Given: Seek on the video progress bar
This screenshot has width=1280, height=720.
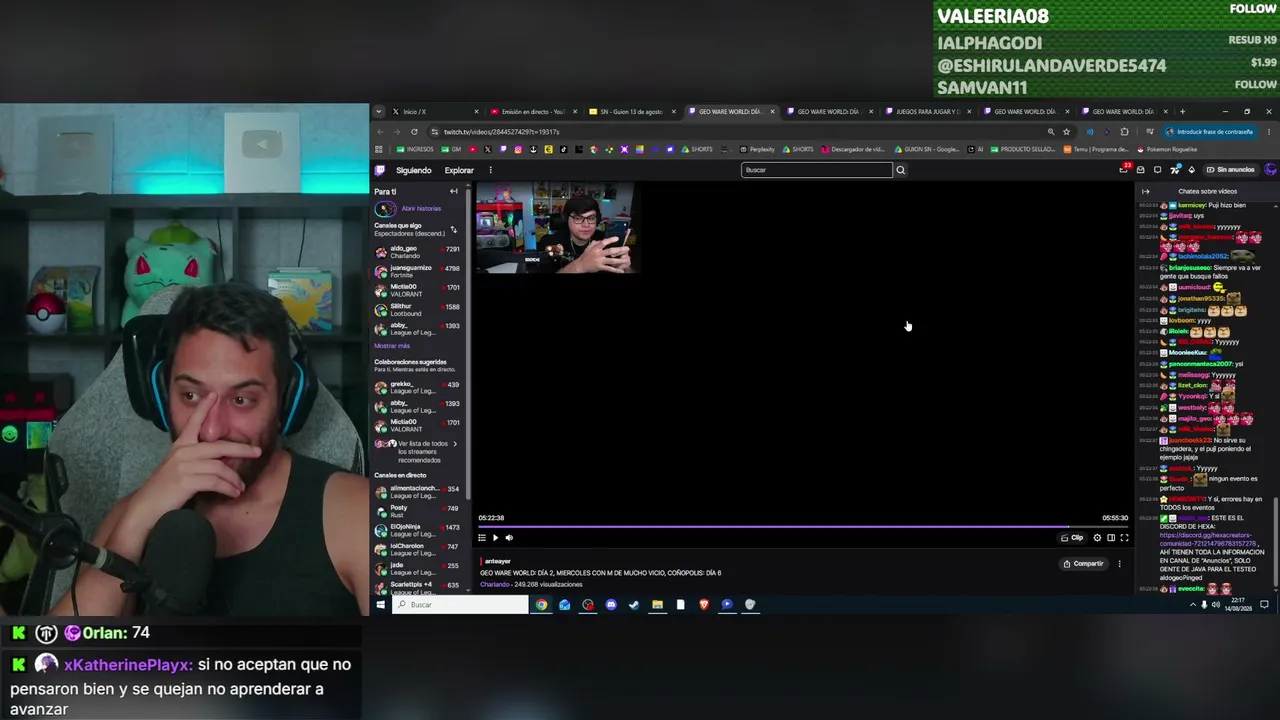Looking at the screenshot, I should point(803,527).
